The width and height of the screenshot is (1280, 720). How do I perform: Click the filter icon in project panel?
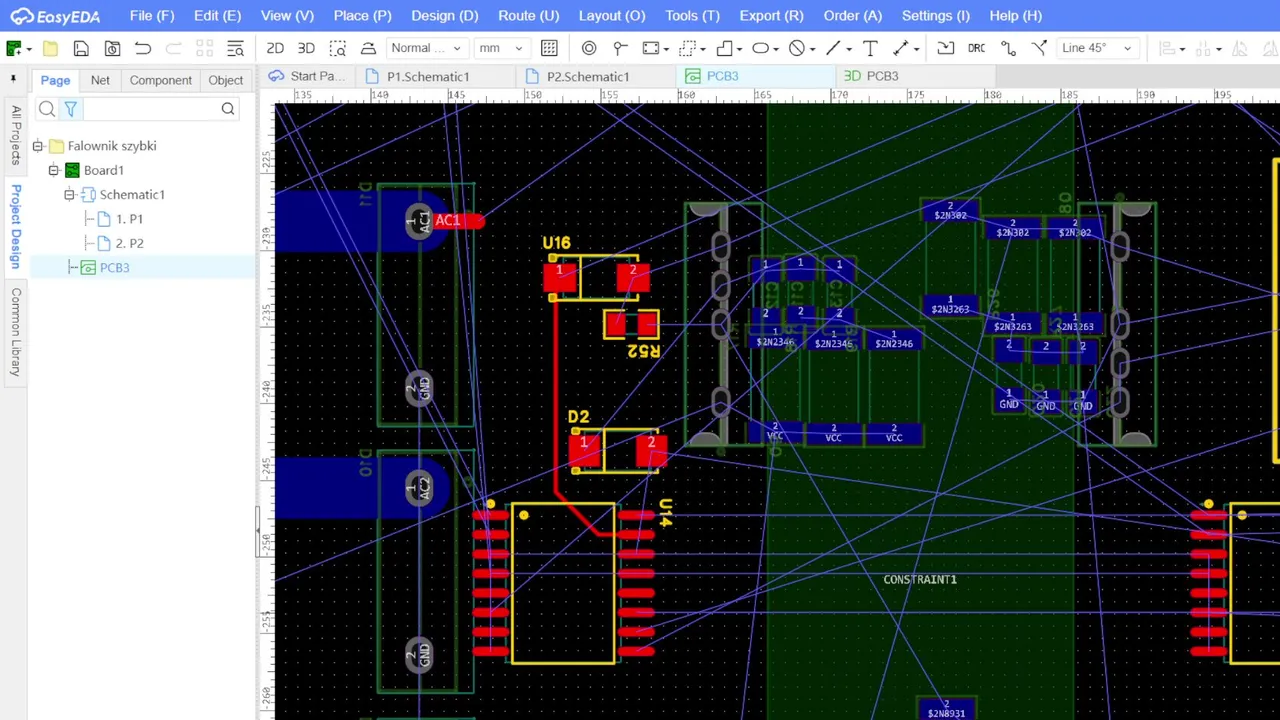point(71,109)
